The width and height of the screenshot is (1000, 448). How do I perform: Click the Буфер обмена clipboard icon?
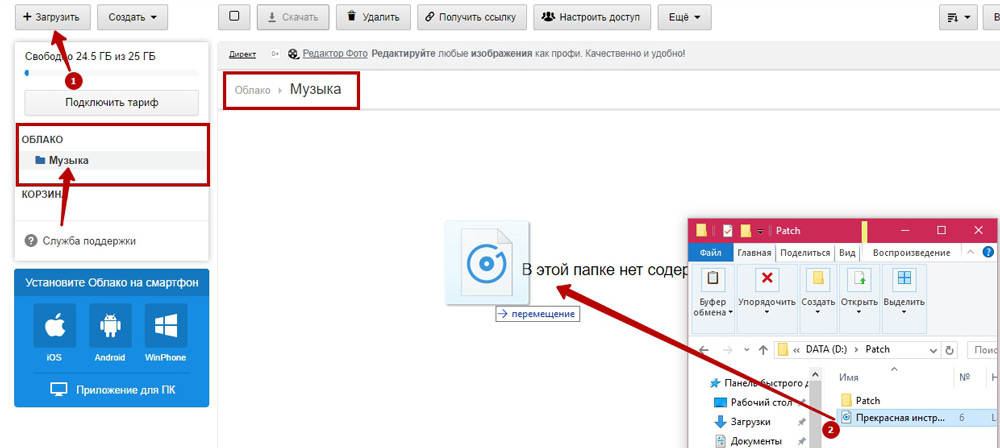point(714,278)
